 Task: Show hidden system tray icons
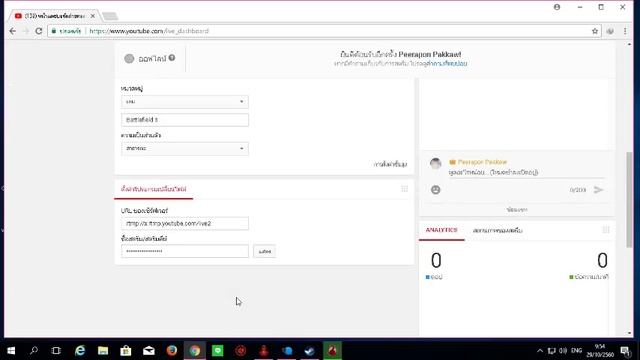(540, 351)
